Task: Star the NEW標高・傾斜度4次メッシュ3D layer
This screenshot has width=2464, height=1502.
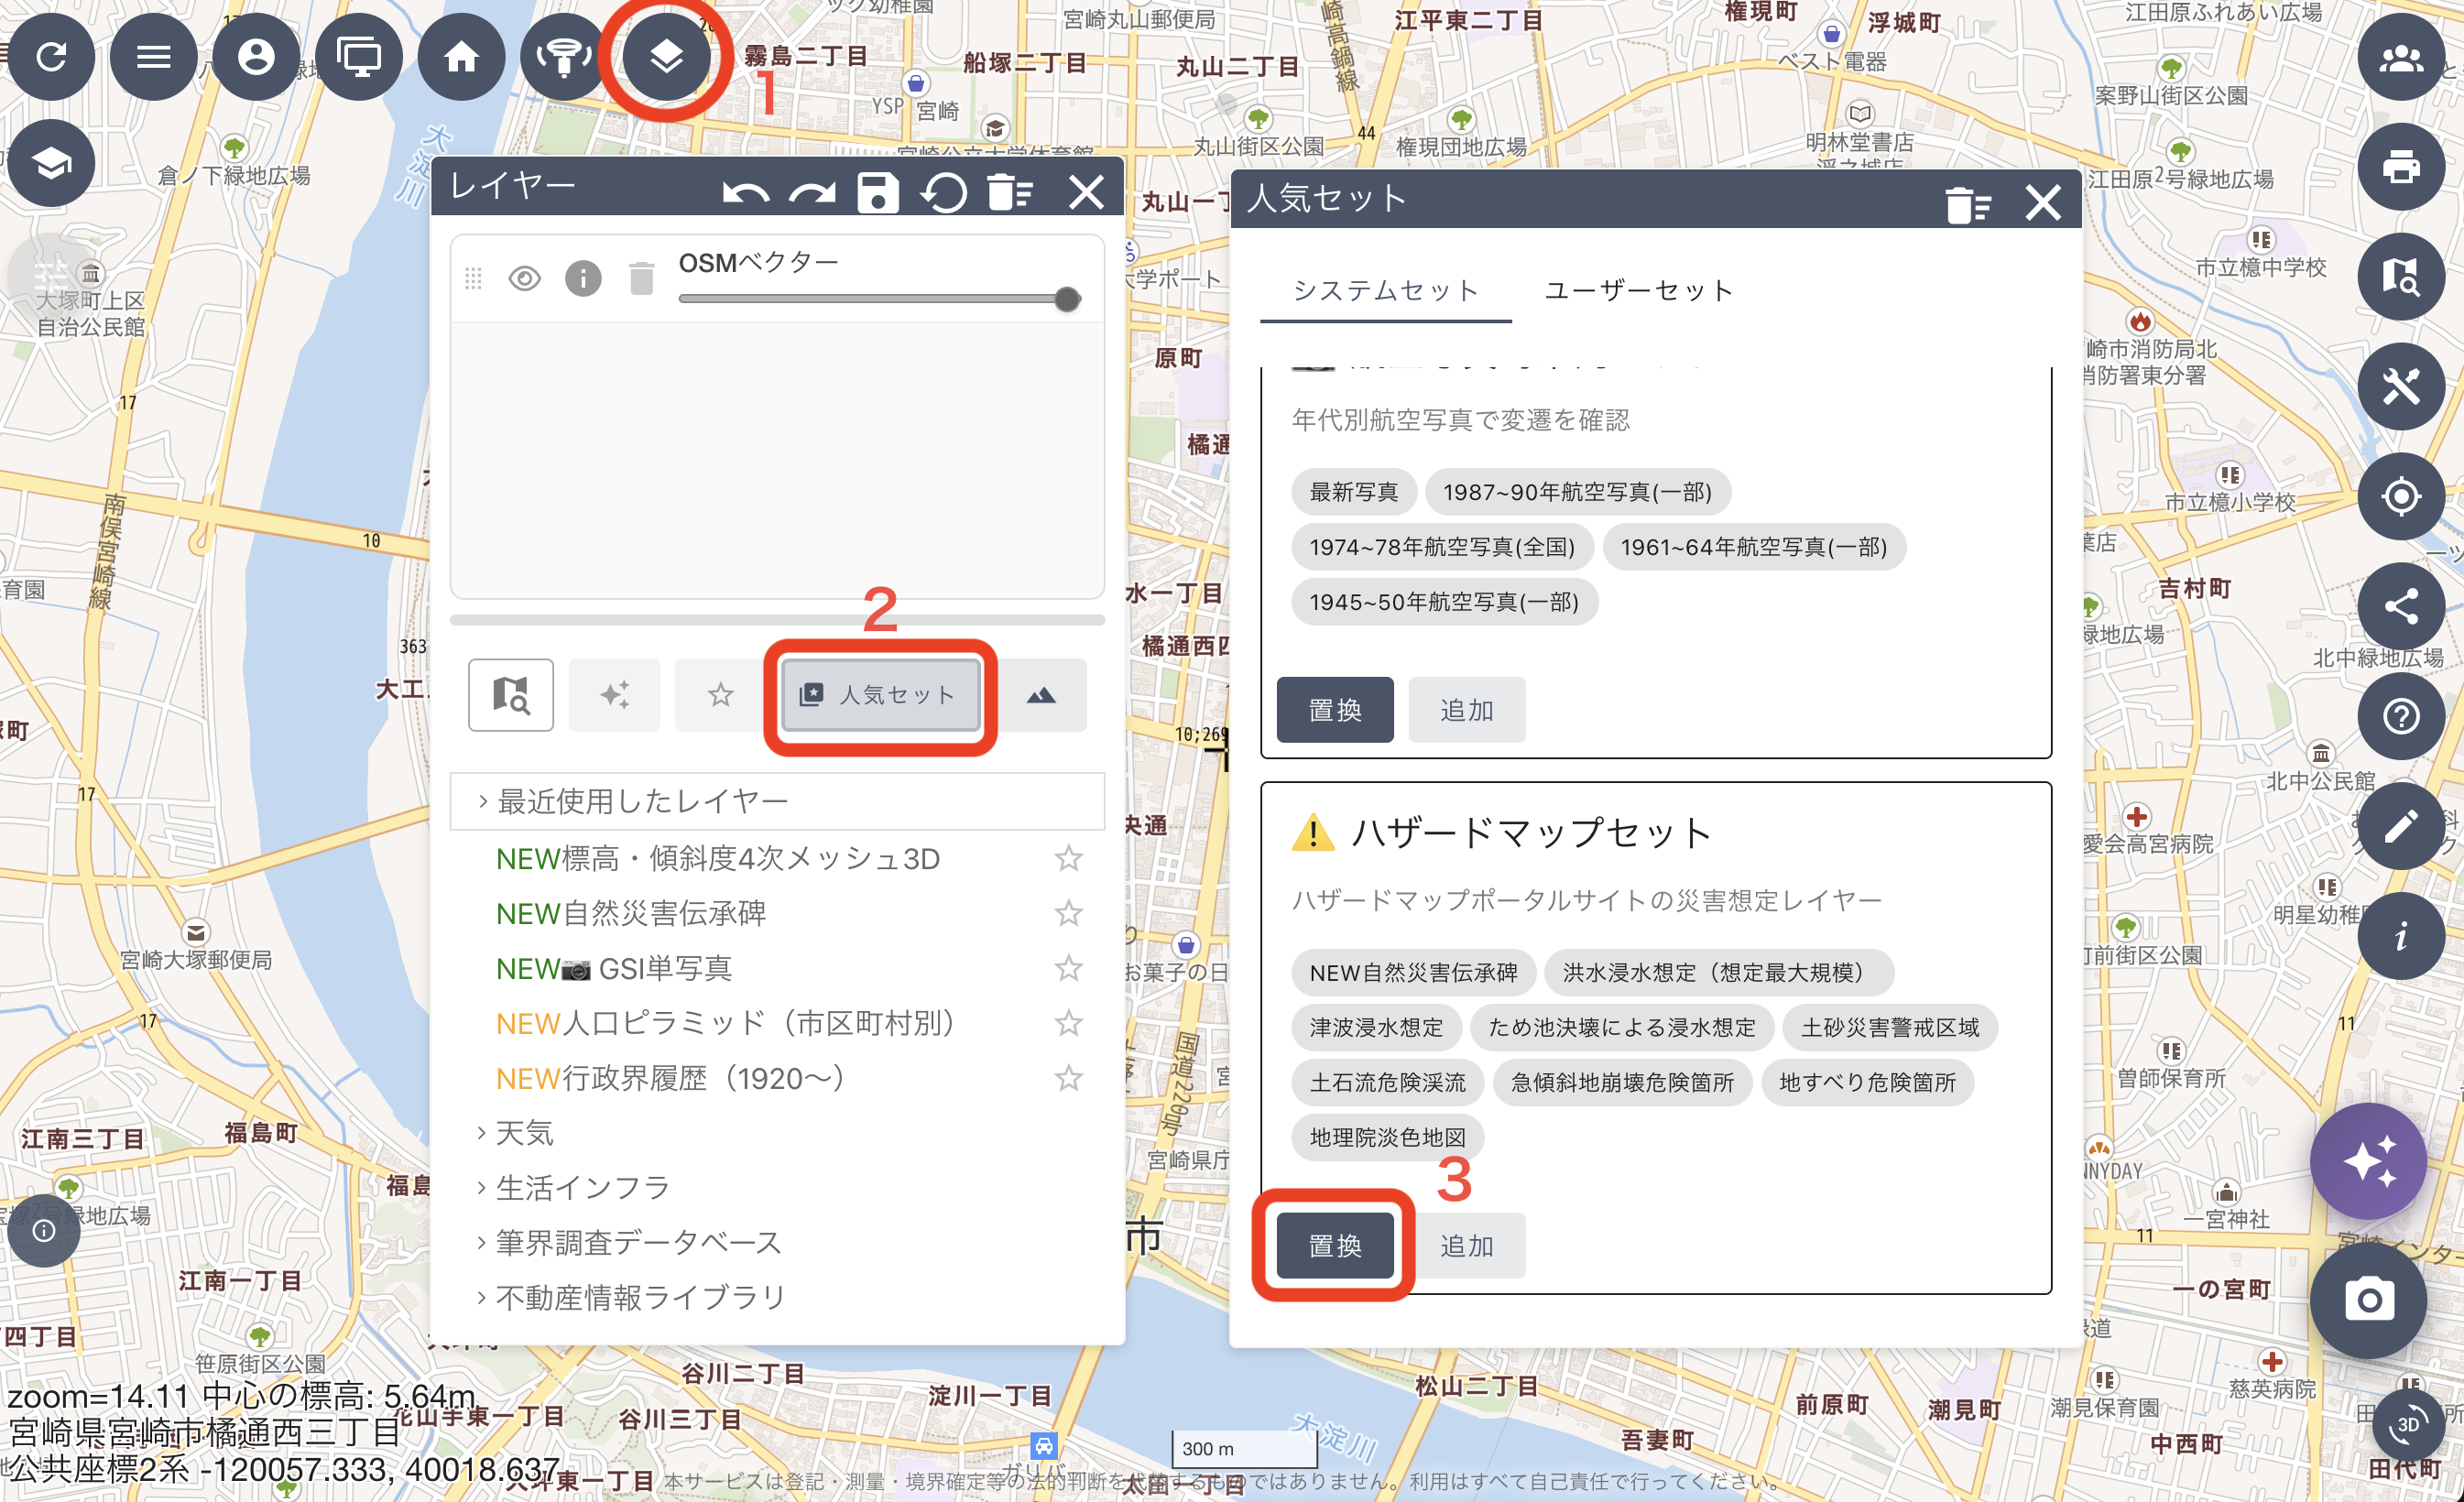Action: point(1068,858)
